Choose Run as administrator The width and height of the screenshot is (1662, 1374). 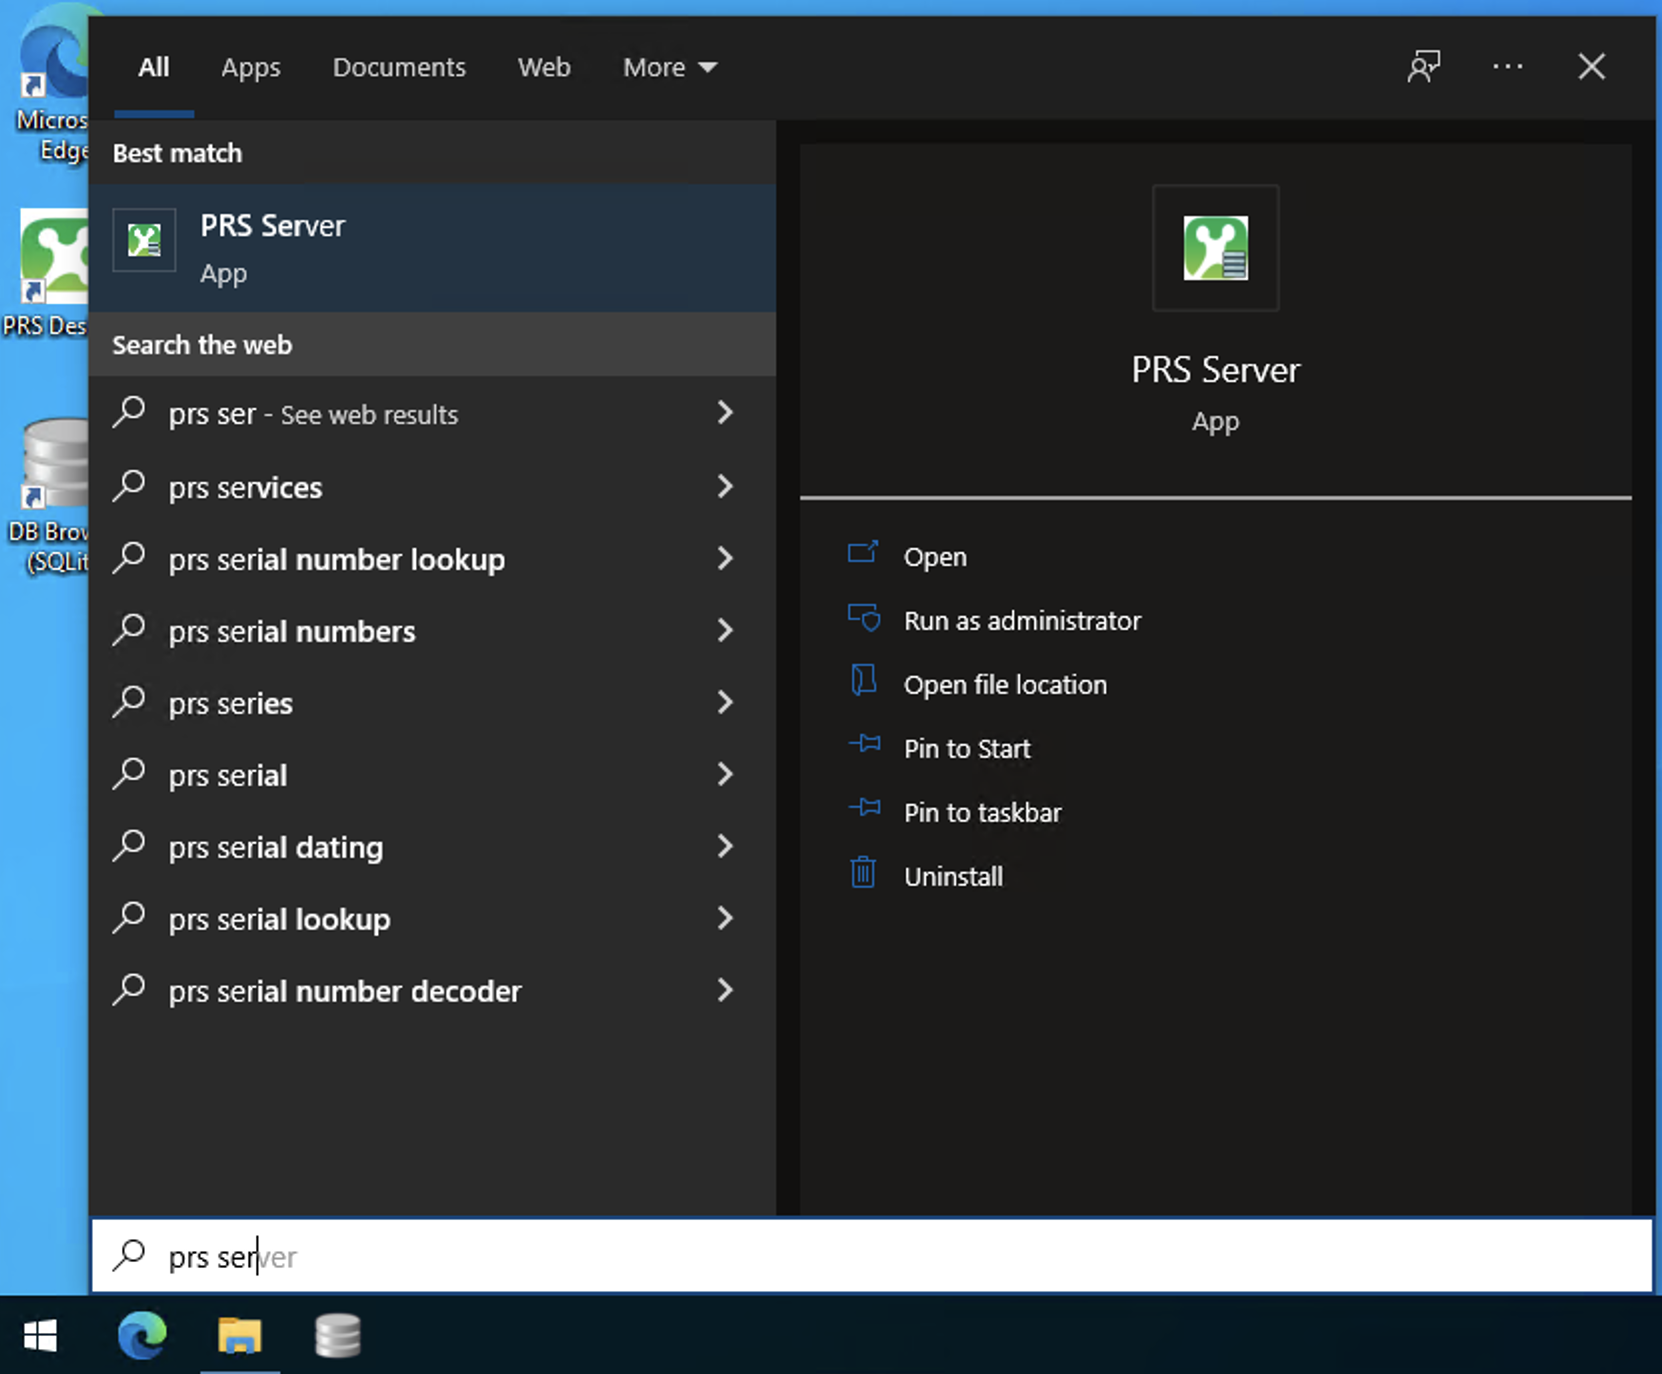[1022, 621]
